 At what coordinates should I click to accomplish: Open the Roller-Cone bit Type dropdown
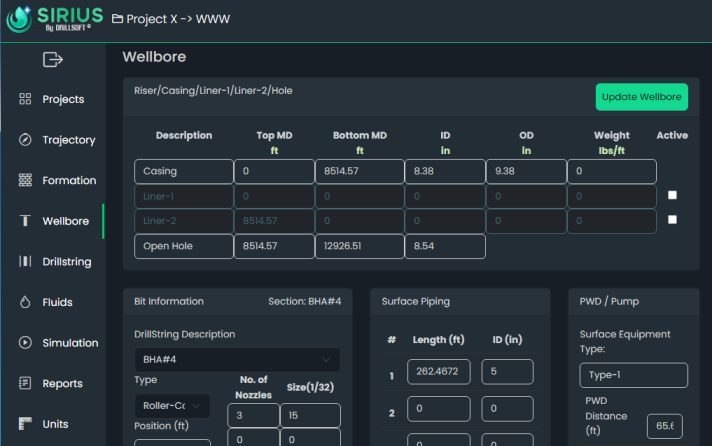tap(172, 406)
